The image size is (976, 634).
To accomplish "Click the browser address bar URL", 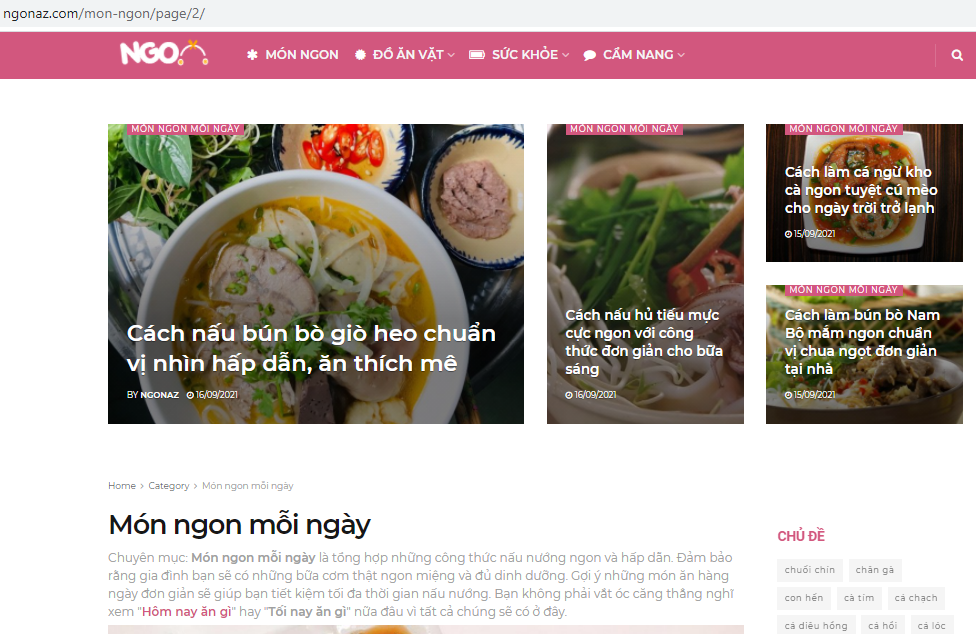I will 104,14.
